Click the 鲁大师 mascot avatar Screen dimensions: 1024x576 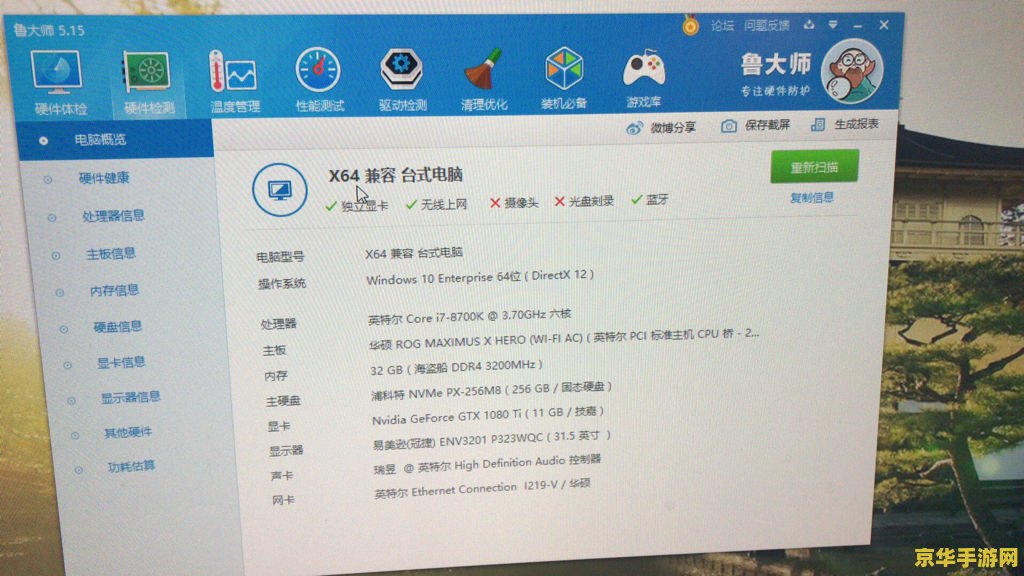click(x=852, y=71)
